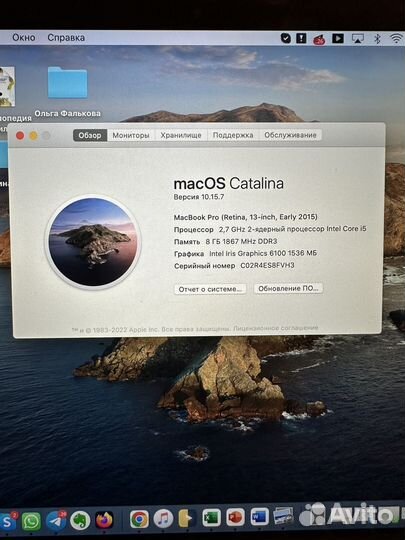Open the Лицензионное соглашение link
This screenshot has height=540, width=405.
tap(276, 328)
